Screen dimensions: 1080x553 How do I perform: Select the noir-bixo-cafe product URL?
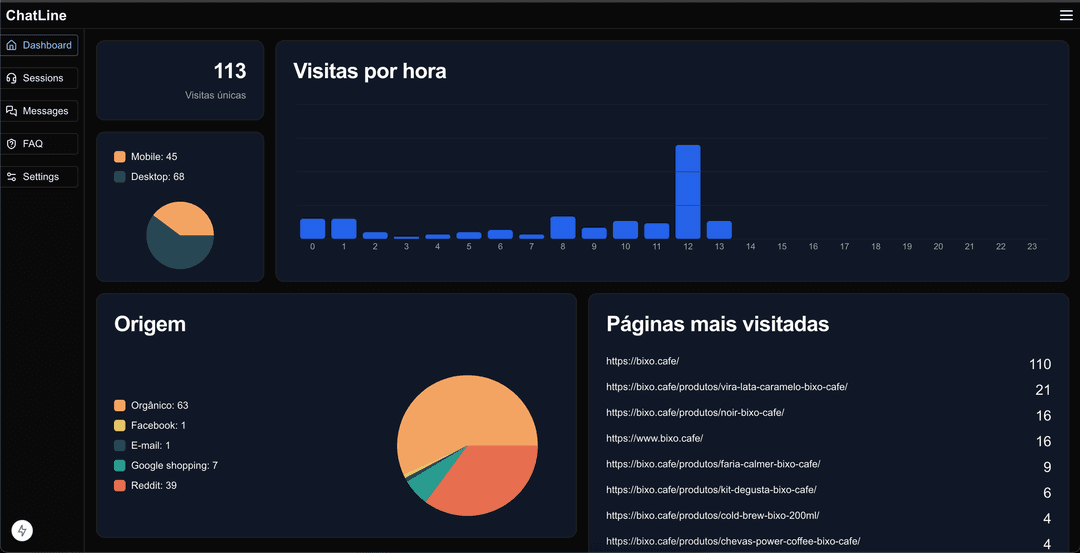click(695, 413)
